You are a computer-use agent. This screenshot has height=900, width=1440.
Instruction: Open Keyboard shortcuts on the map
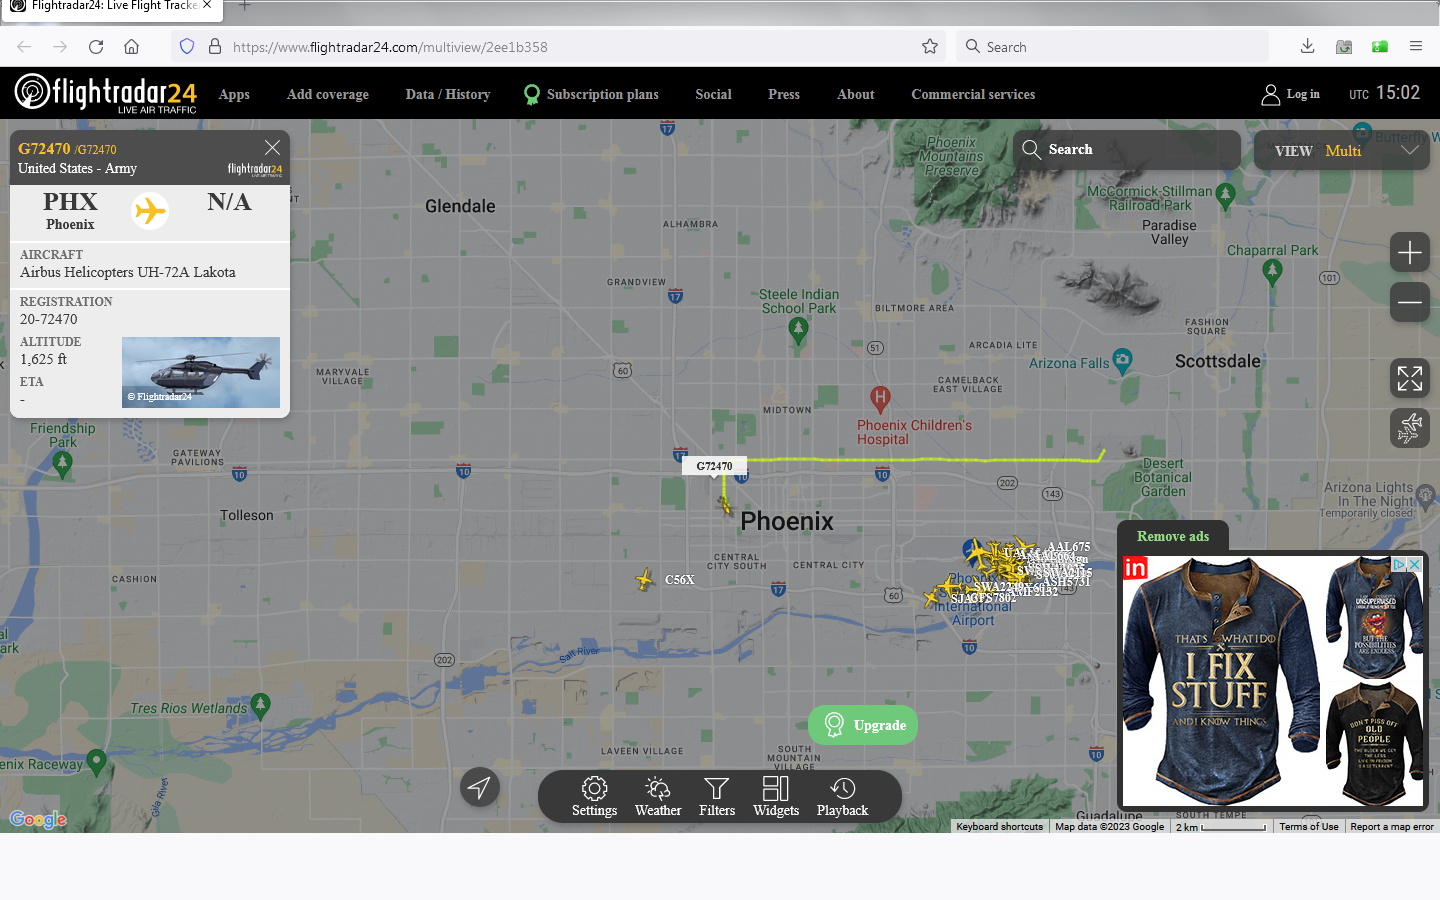pyautogui.click(x=999, y=826)
